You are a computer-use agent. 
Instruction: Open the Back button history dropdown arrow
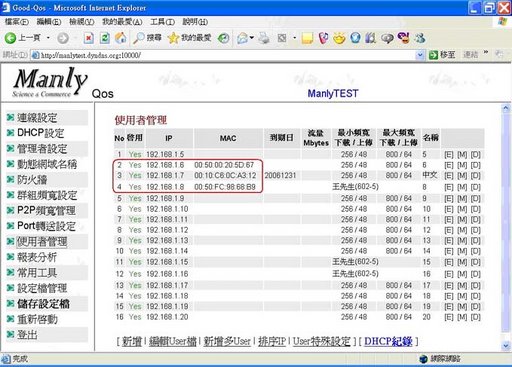48,38
